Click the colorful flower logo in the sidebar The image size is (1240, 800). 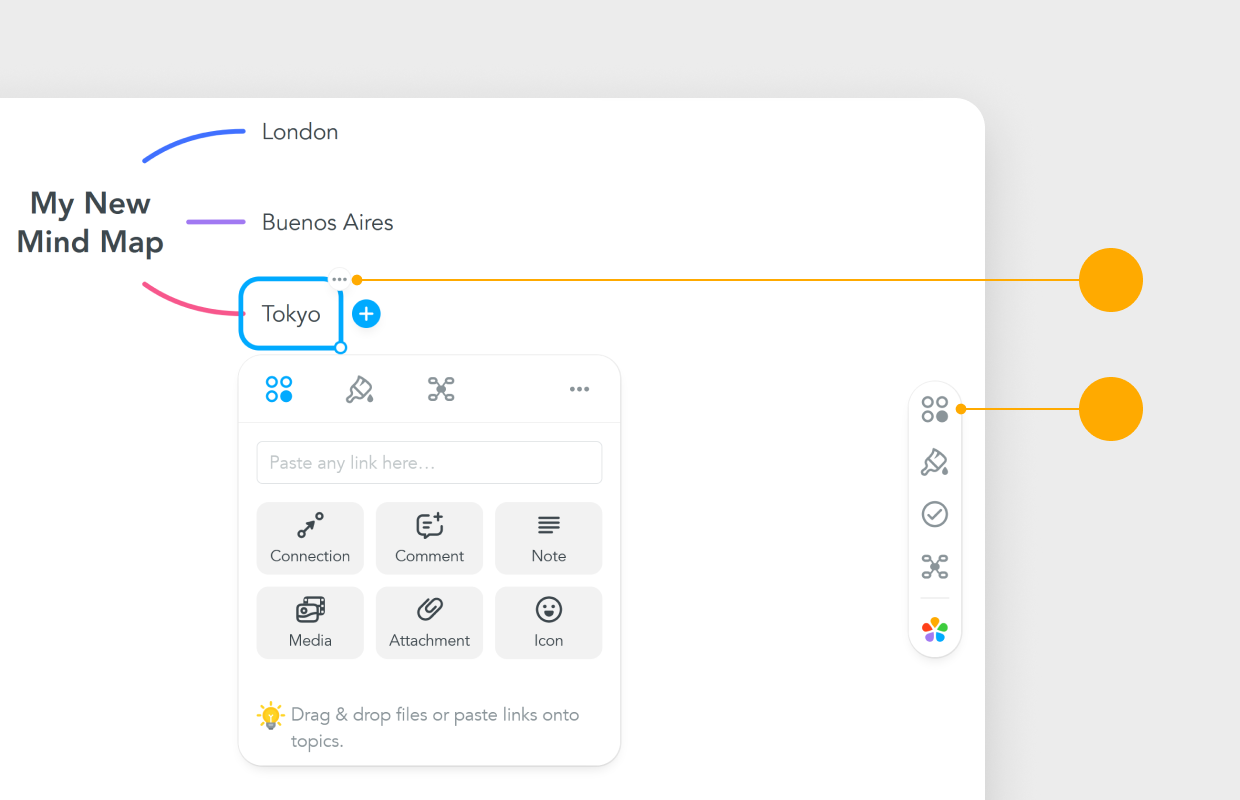point(934,629)
